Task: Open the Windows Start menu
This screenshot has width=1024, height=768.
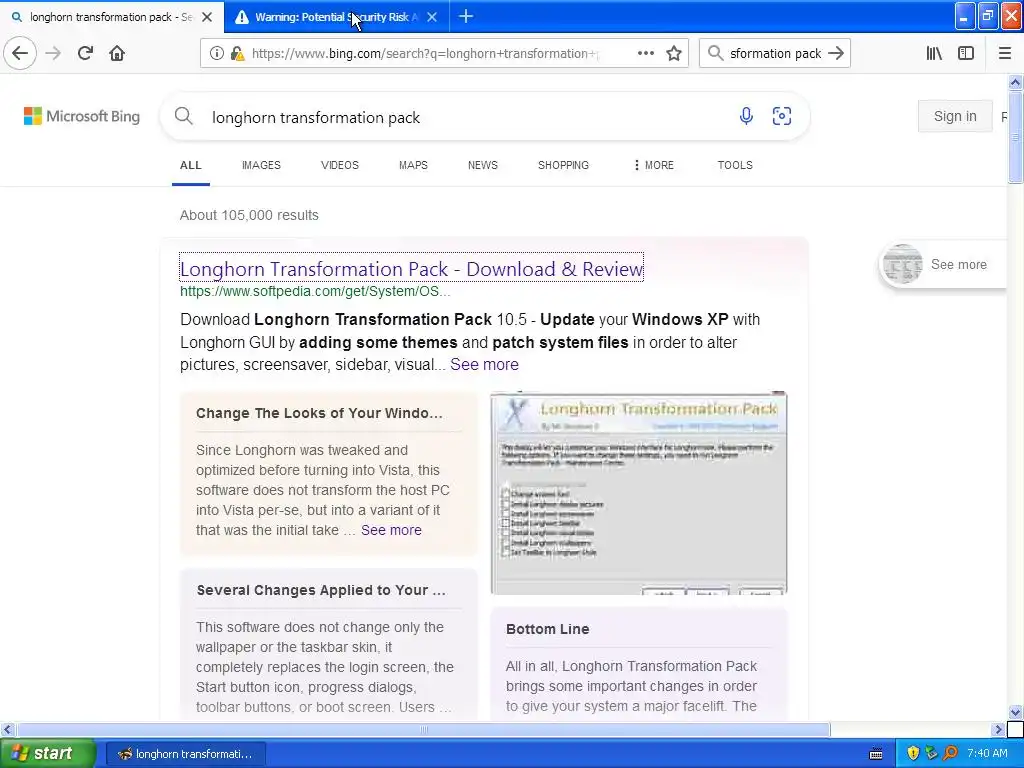Action: tap(47, 753)
